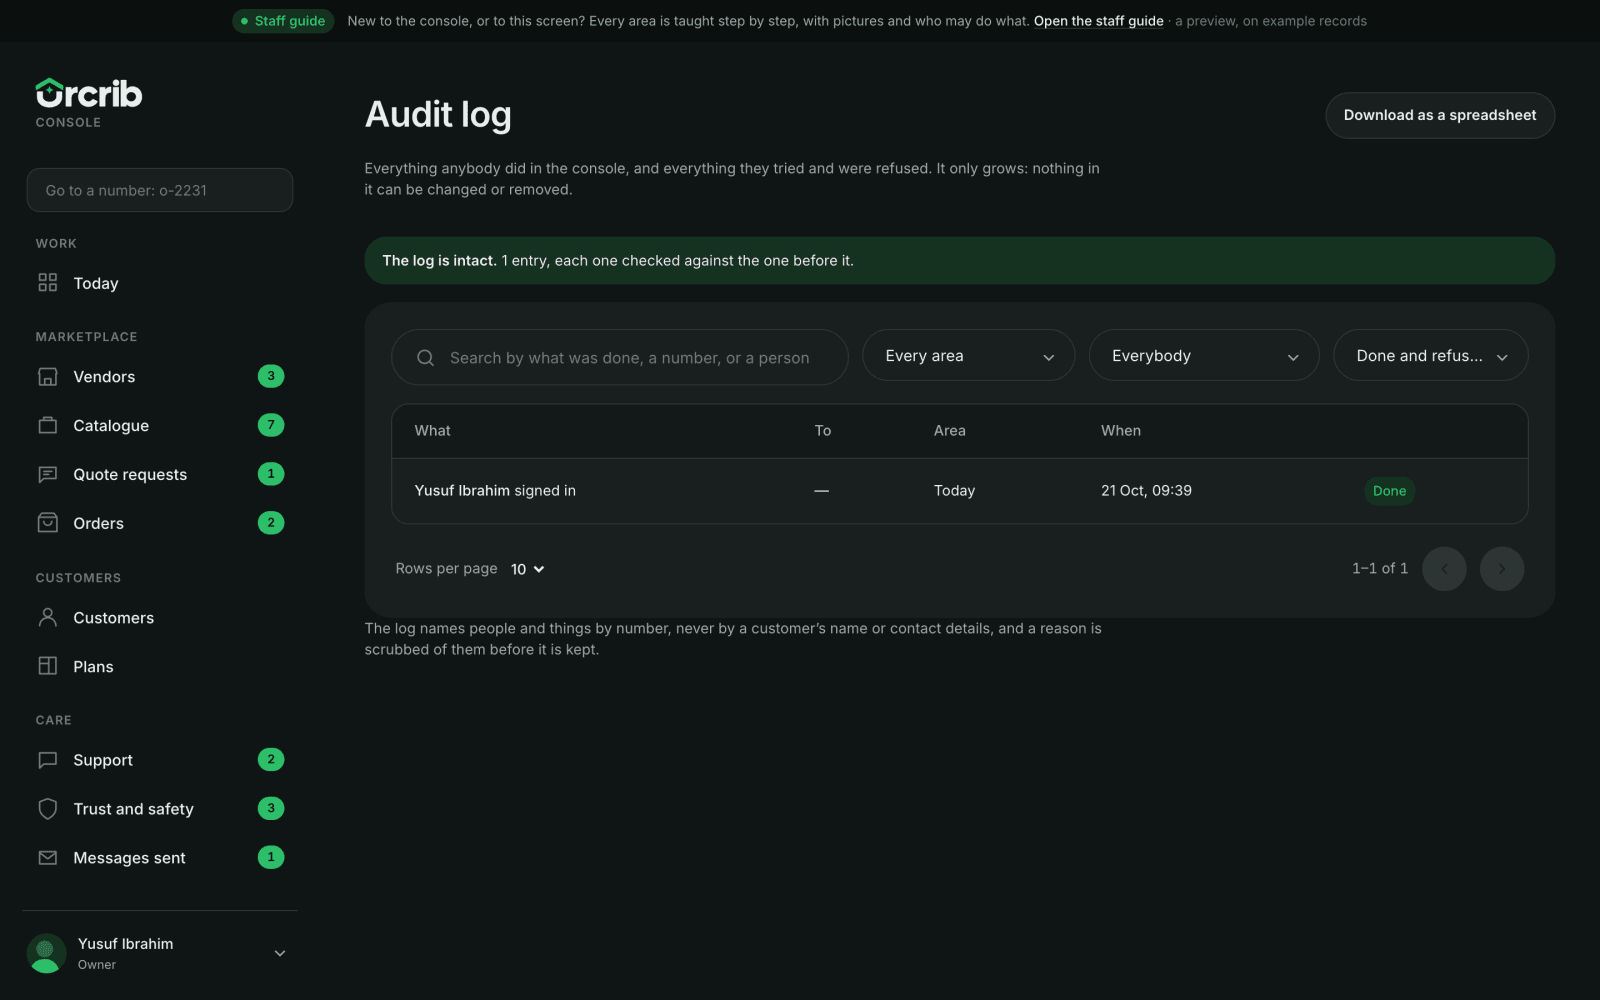Open Trust and safety in the sidebar
This screenshot has height=1000, width=1600.
pyautogui.click(x=160, y=809)
